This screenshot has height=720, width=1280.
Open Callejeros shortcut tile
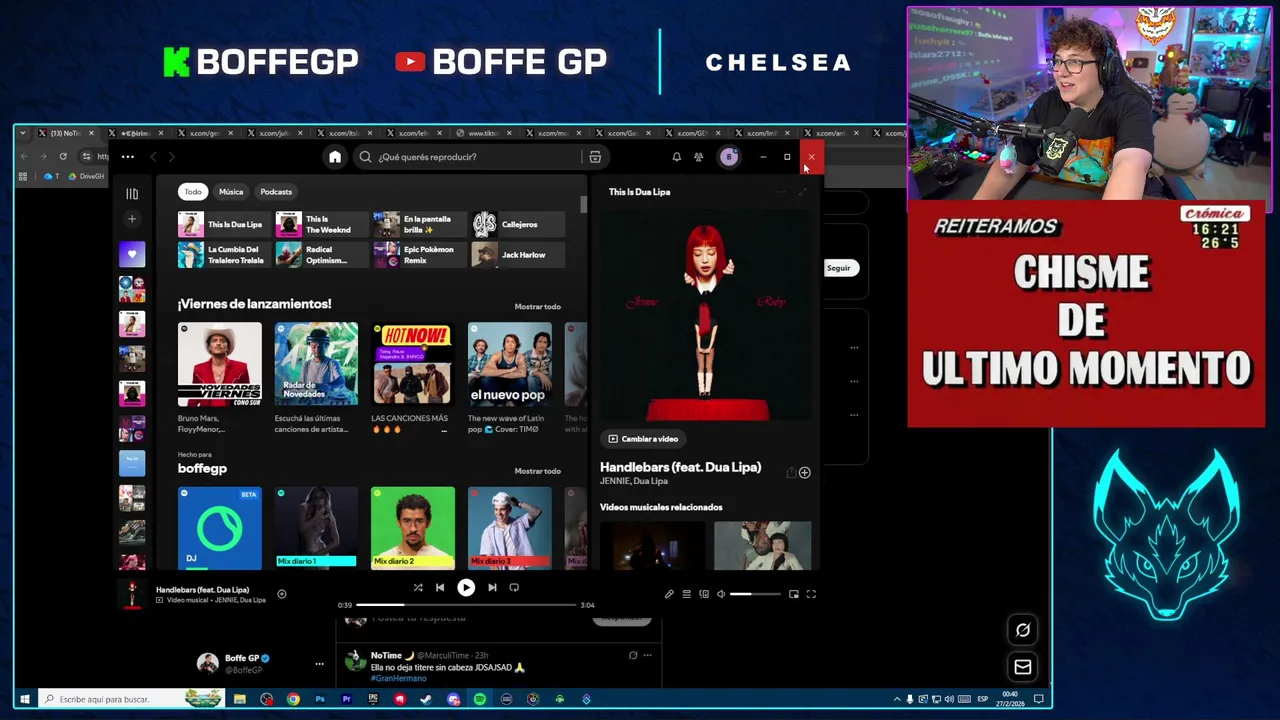pyautogui.click(x=516, y=225)
